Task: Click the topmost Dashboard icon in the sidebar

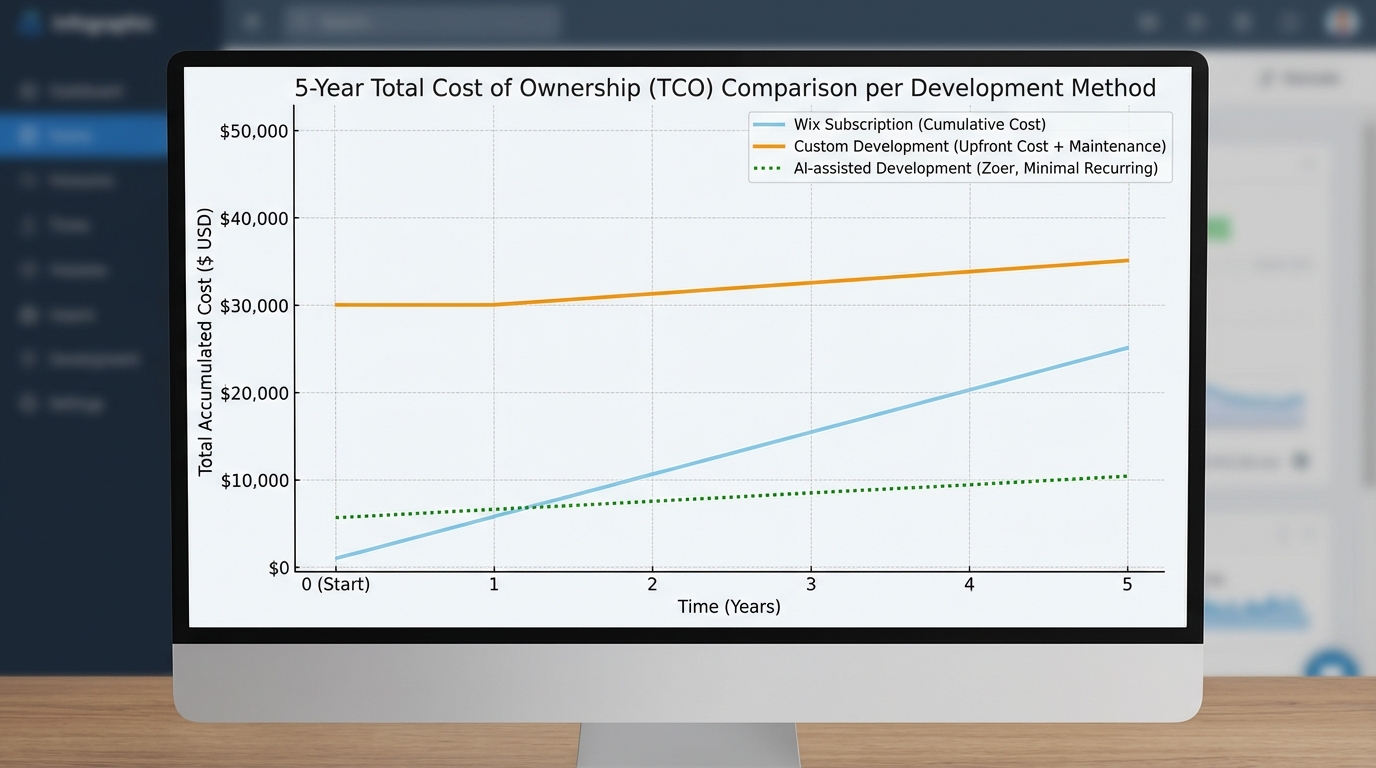Action: 27,90
